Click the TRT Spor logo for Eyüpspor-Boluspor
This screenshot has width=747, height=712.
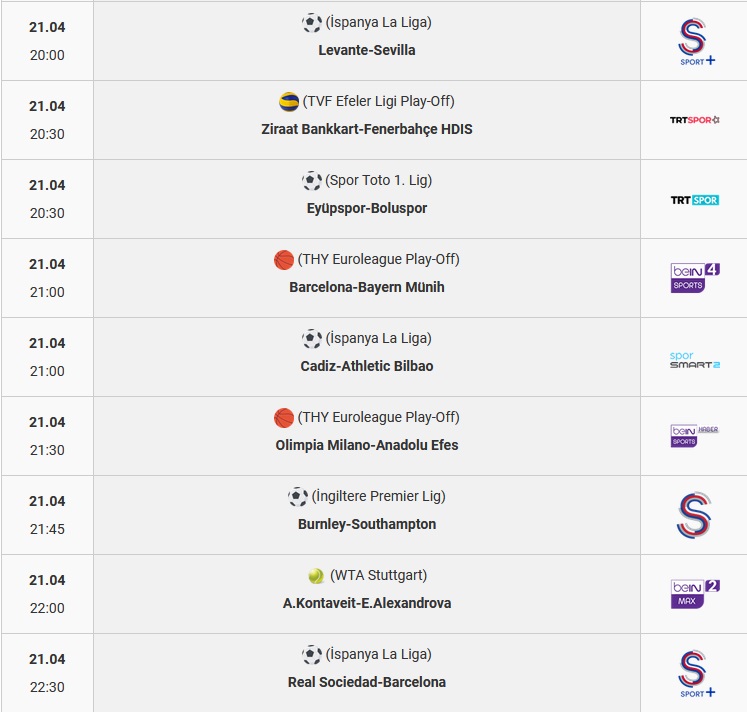(x=695, y=200)
